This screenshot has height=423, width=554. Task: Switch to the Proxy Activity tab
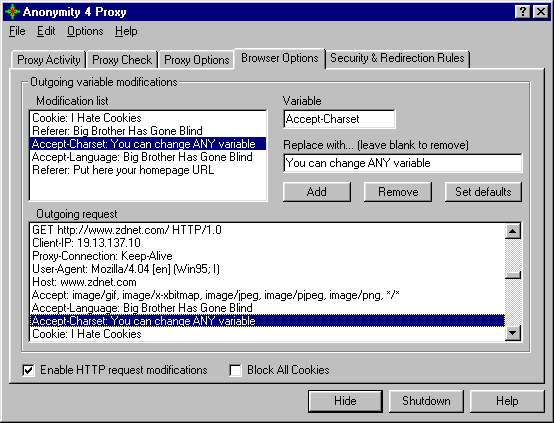pos(49,60)
